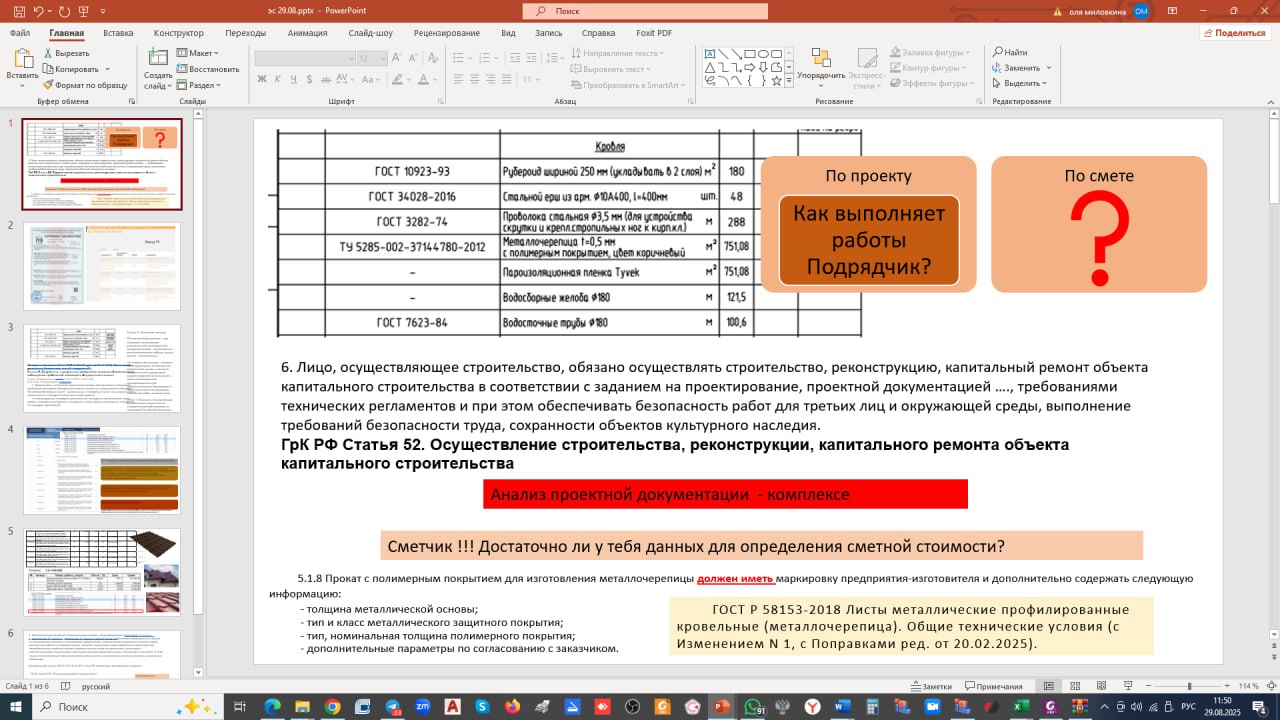Click the Вырезать (Cut) scissors icon

[48, 53]
